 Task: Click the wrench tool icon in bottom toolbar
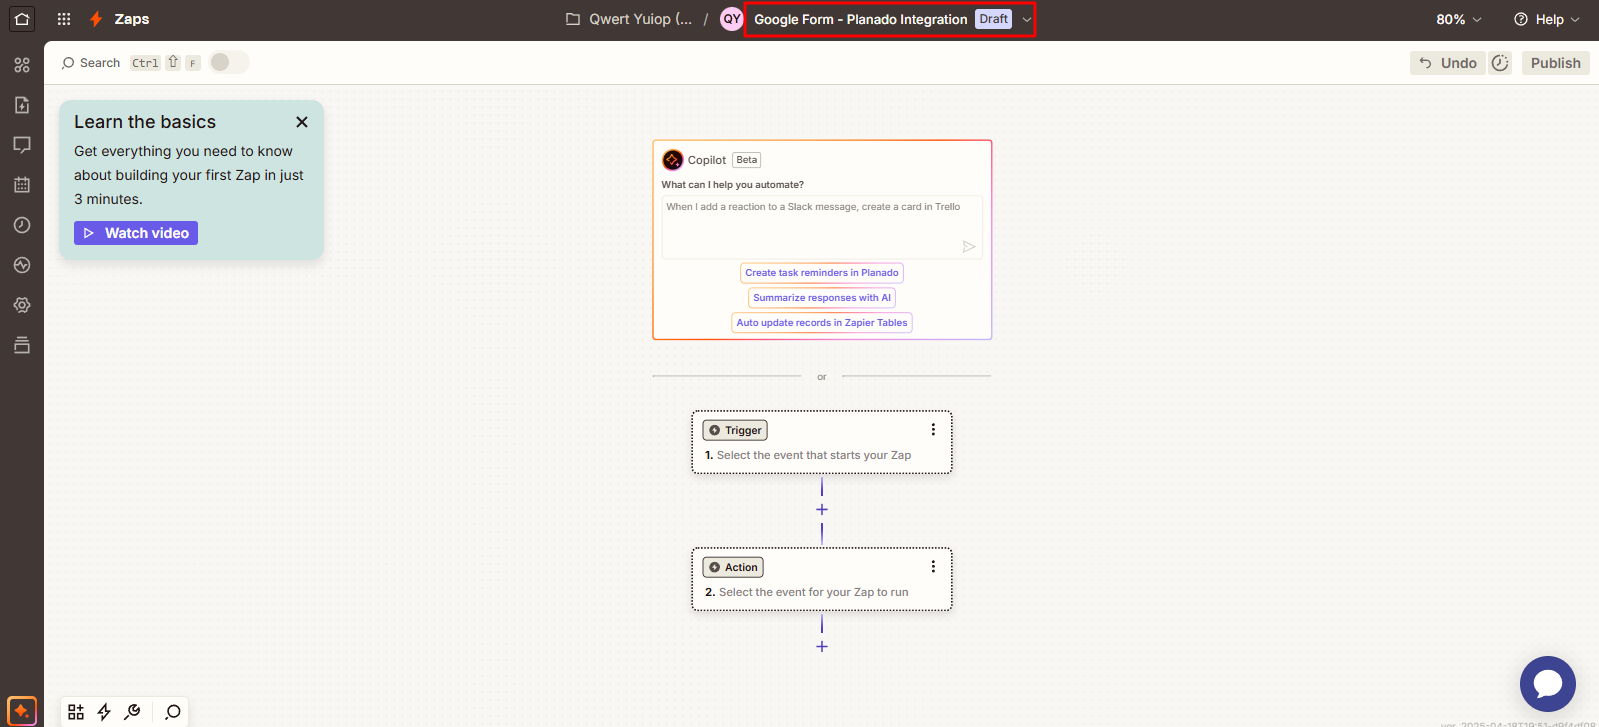coord(132,712)
